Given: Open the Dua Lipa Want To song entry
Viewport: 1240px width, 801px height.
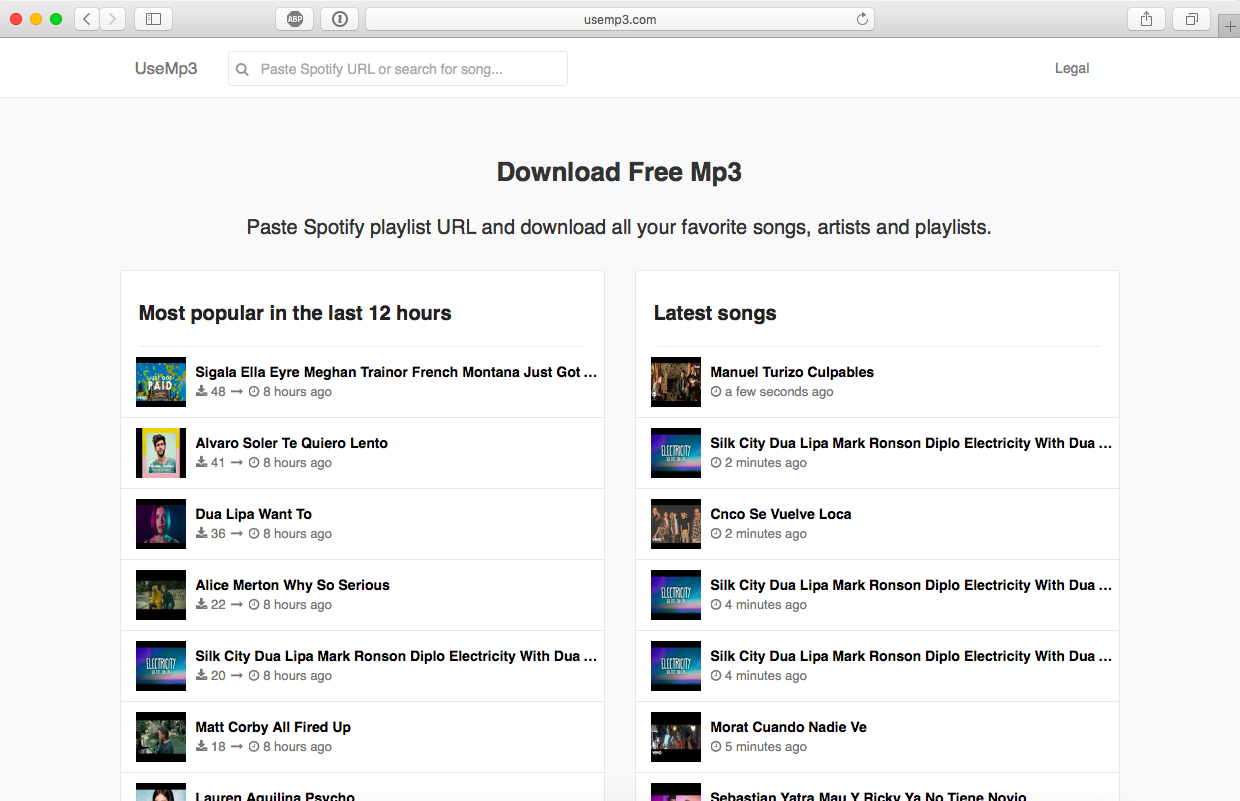Looking at the screenshot, I should click(x=254, y=513).
